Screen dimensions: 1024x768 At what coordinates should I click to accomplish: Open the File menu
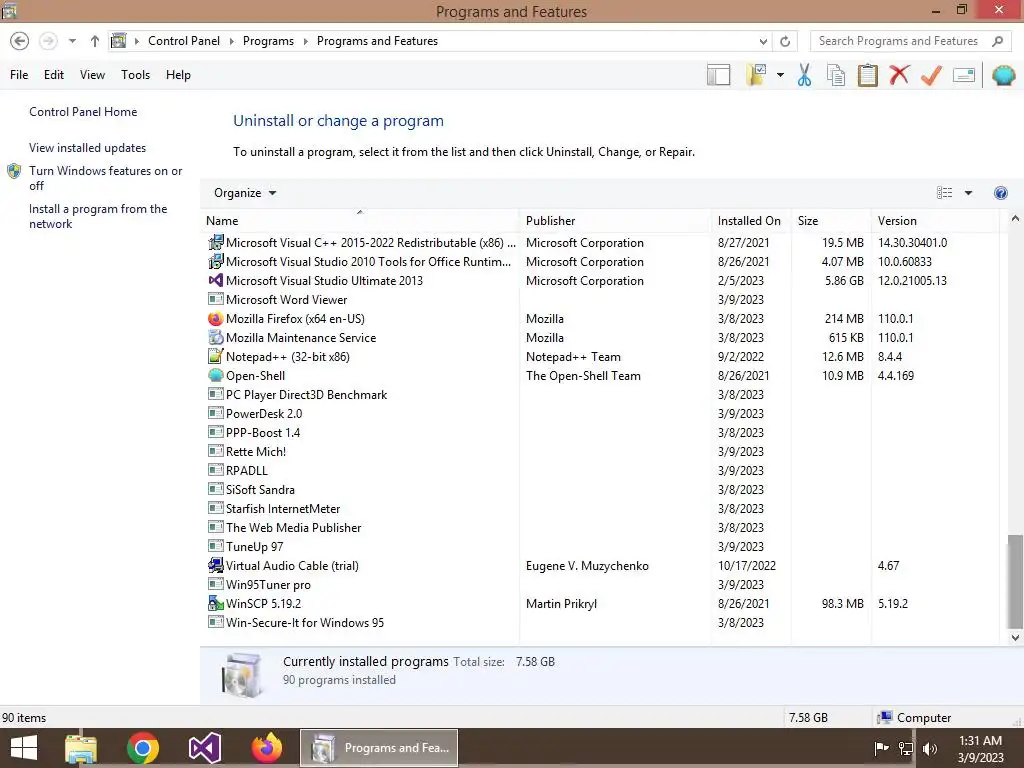point(19,75)
